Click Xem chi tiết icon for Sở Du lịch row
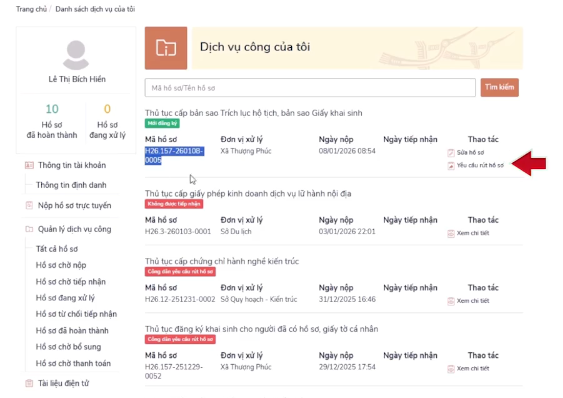The width and height of the screenshot is (563, 398). [451, 233]
